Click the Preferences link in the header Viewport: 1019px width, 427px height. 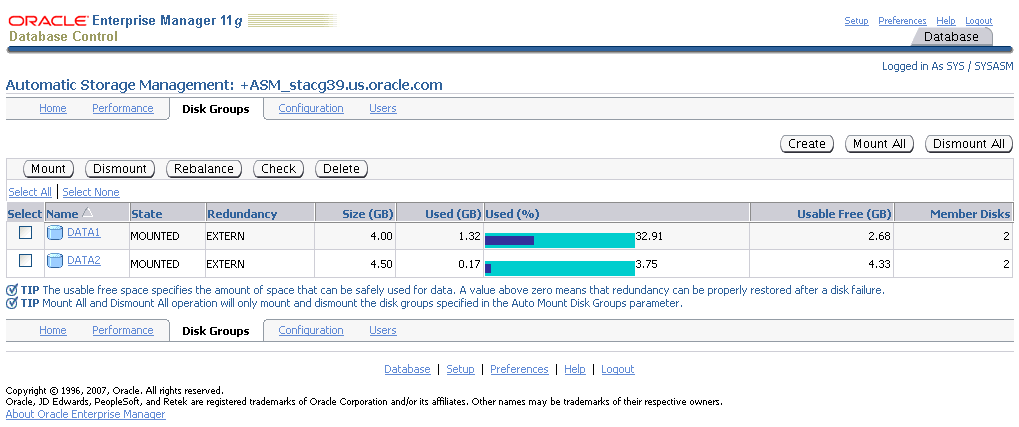pyautogui.click(x=902, y=21)
